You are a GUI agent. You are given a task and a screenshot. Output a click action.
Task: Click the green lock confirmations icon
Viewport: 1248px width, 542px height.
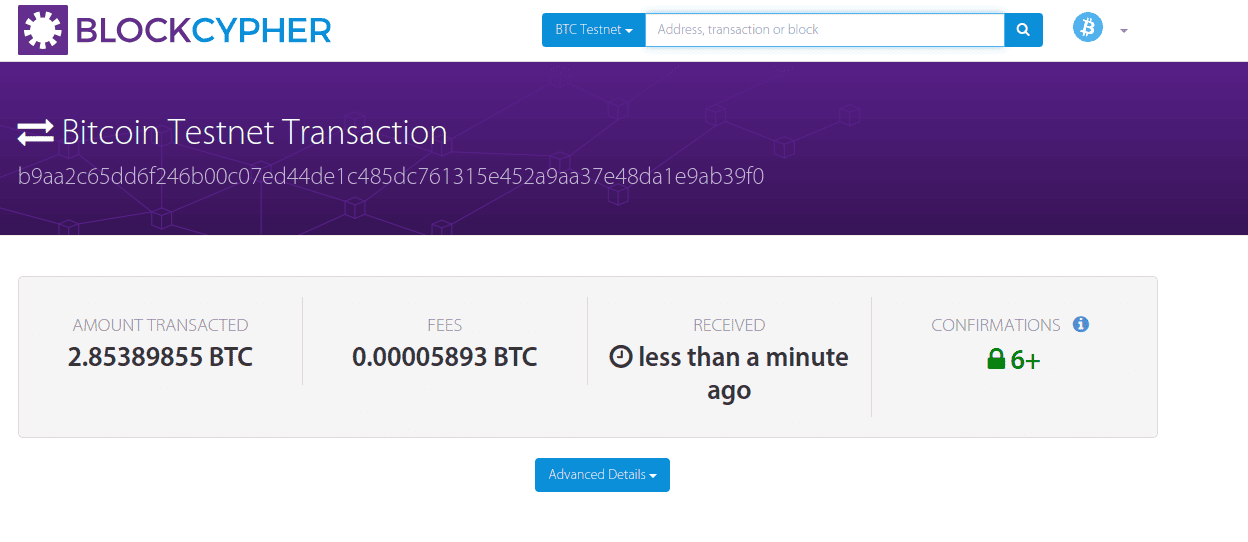coord(995,360)
